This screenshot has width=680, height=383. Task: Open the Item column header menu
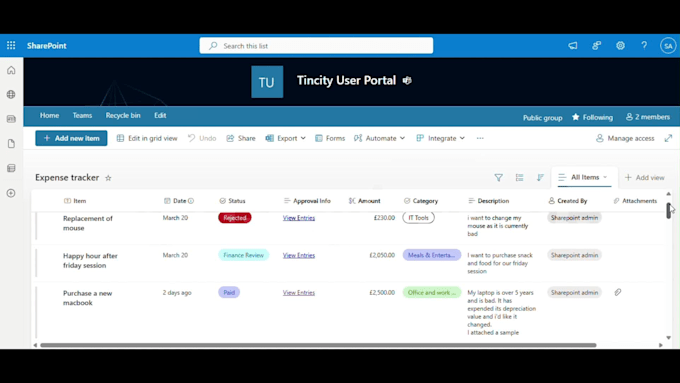tap(75, 201)
